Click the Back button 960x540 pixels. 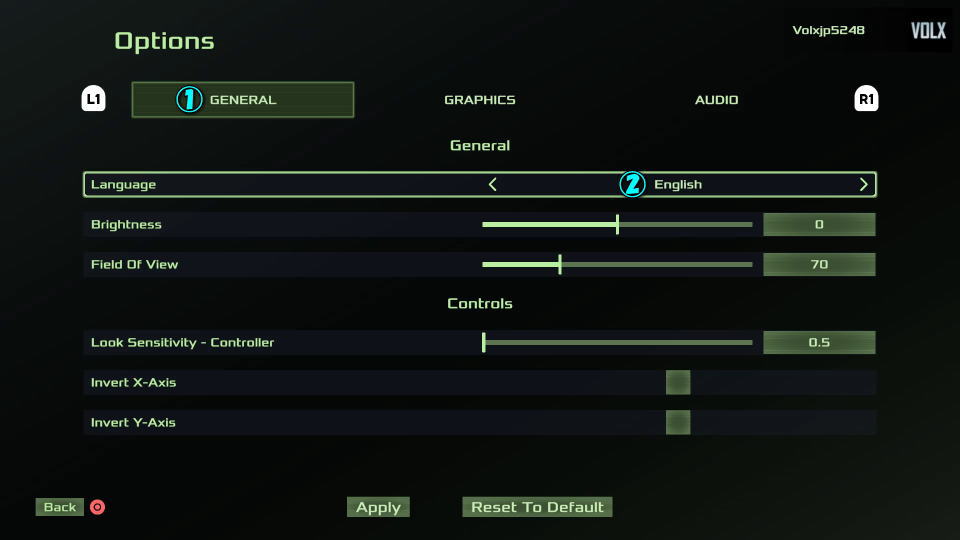[60, 507]
